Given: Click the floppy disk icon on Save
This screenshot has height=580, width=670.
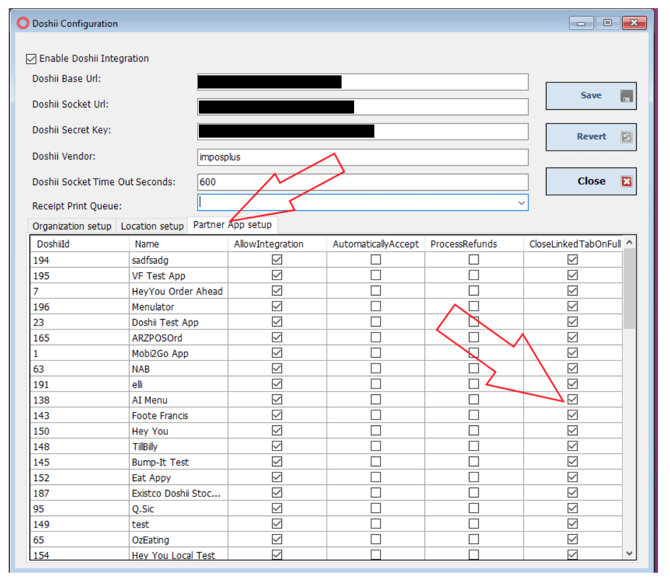Looking at the screenshot, I should pos(626,96).
